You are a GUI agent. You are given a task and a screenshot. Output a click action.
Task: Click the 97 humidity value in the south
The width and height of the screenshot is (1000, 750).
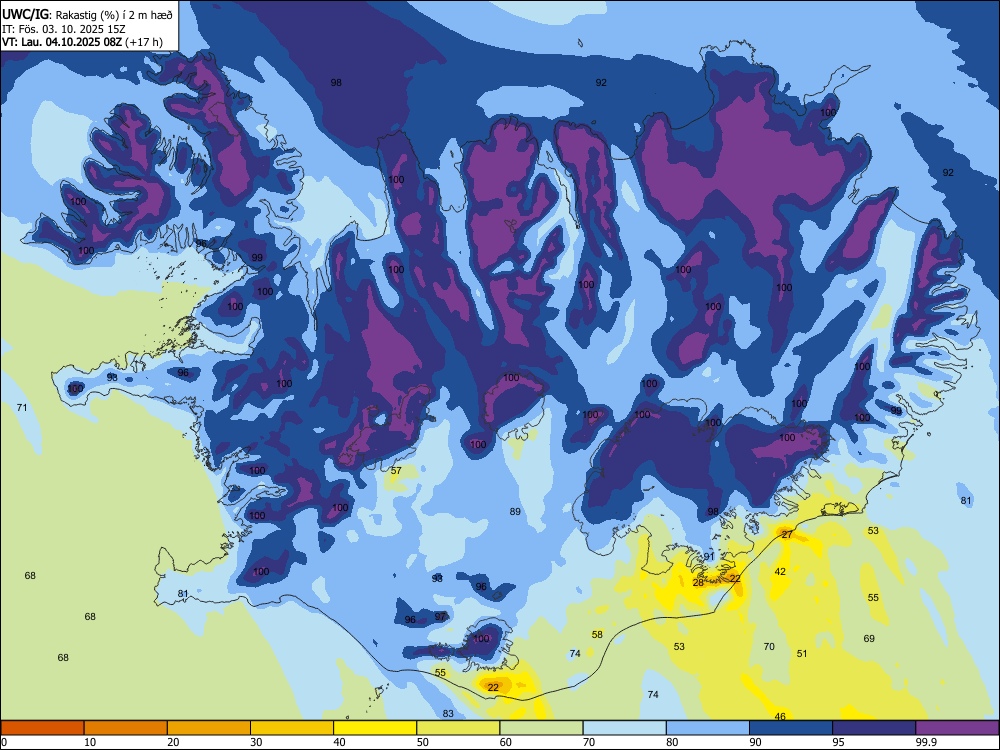[x=441, y=617]
